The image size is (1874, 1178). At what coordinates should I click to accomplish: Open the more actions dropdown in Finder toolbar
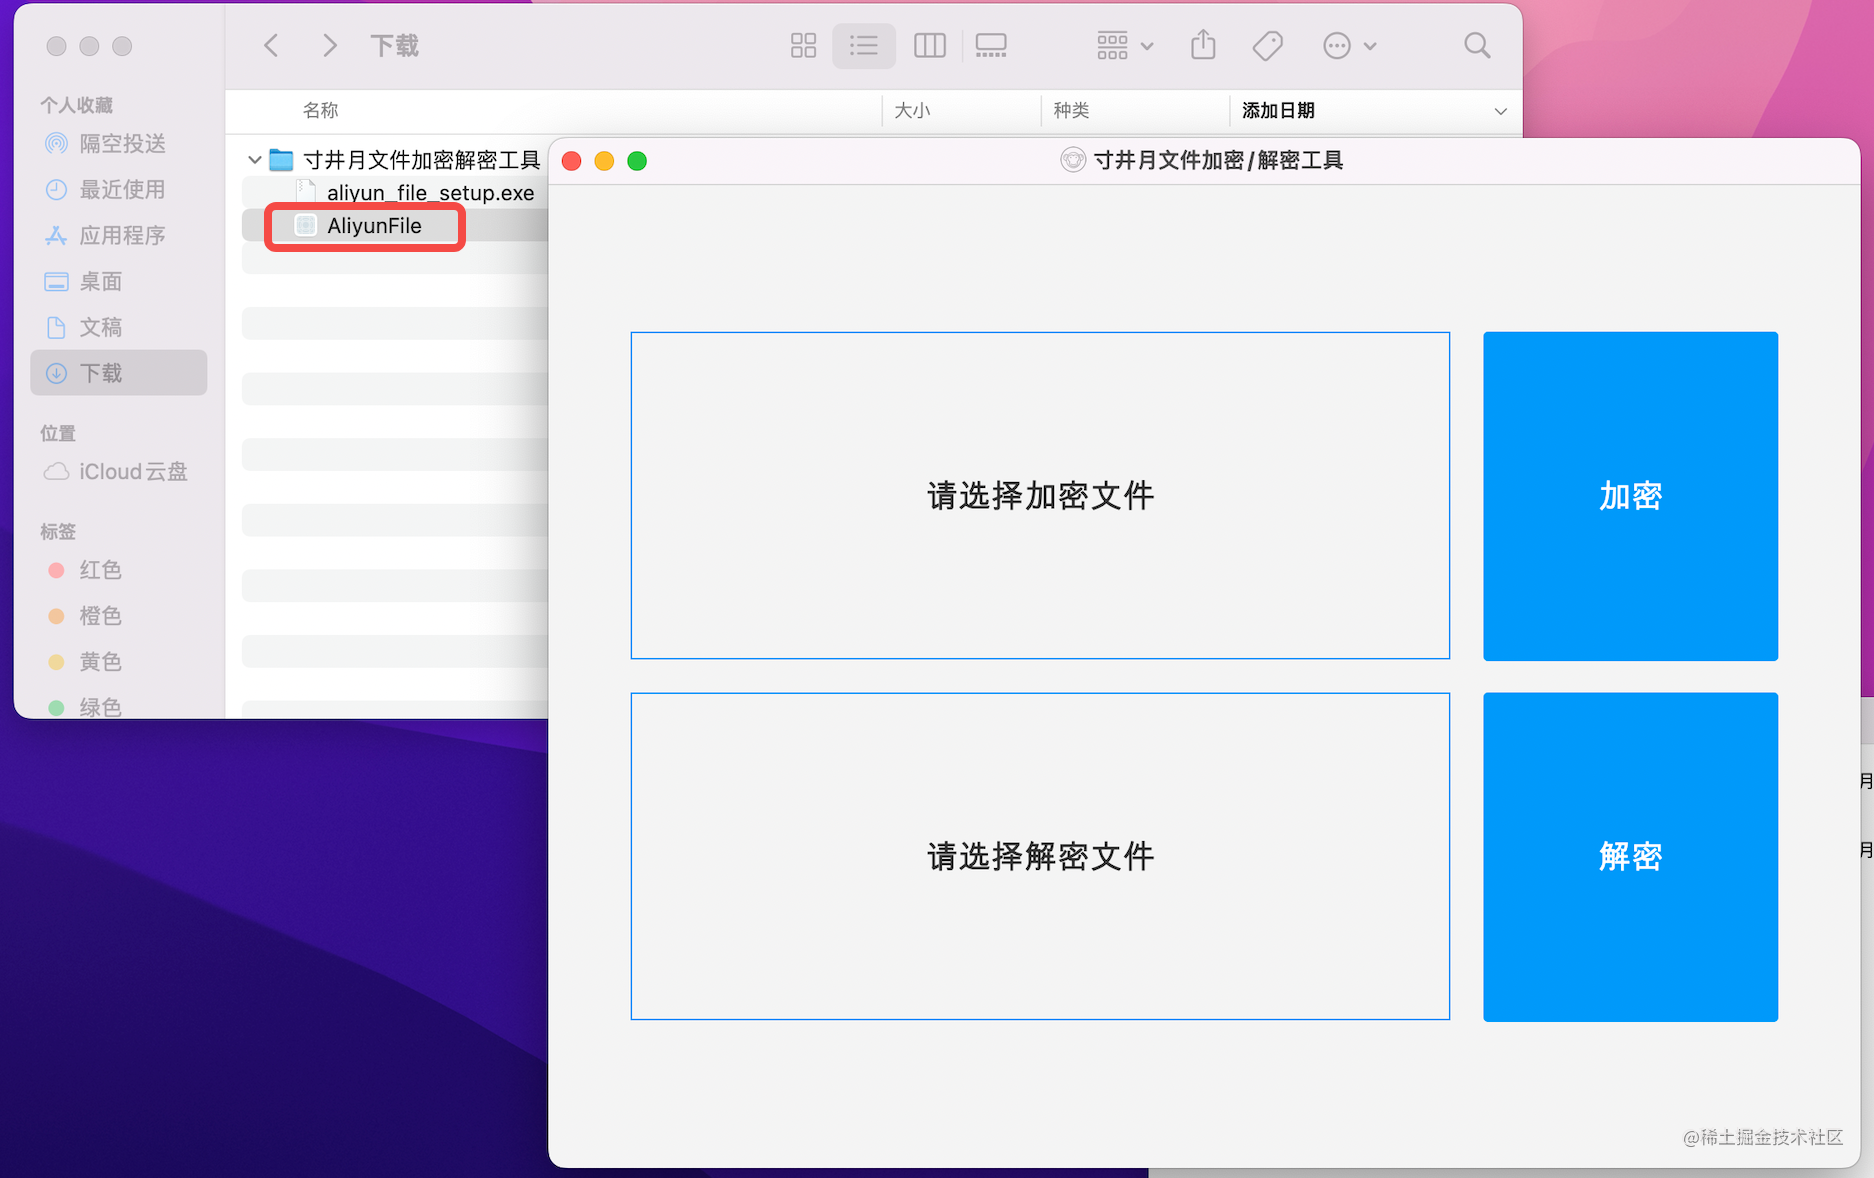tap(1348, 45)
